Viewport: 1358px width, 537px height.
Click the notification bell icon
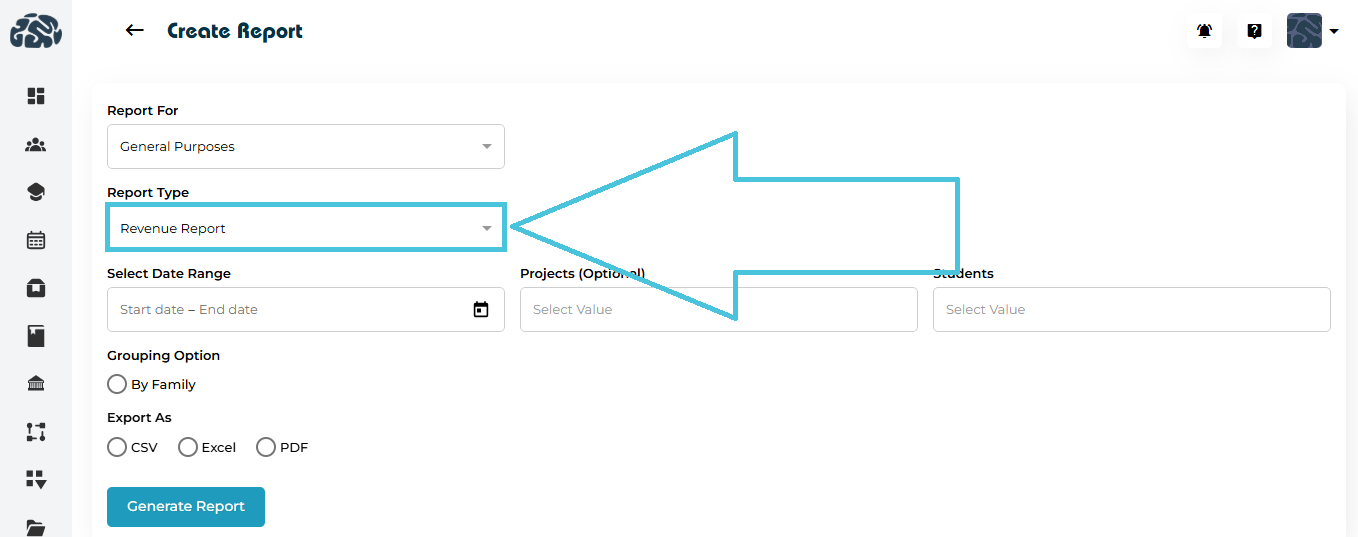(1204, 31)
